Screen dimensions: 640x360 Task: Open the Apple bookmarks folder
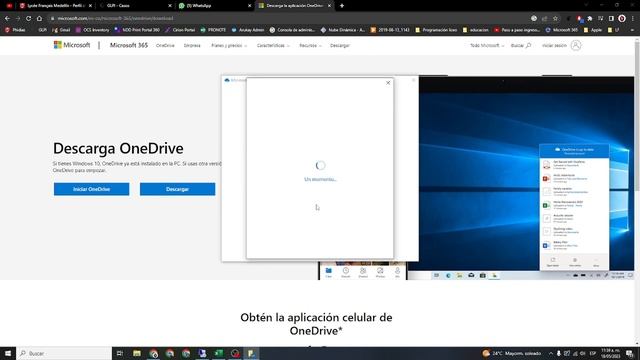(x=593, y=30)
